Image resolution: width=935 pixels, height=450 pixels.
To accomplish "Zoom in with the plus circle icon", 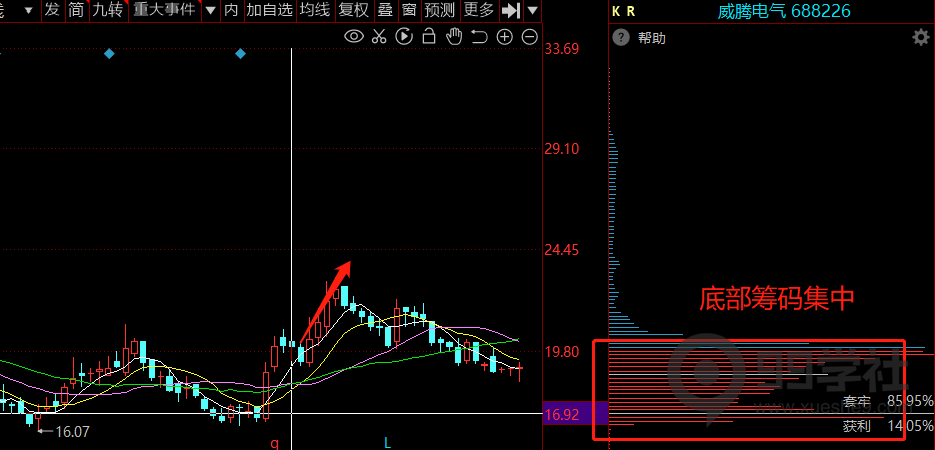I will [504, 37].
